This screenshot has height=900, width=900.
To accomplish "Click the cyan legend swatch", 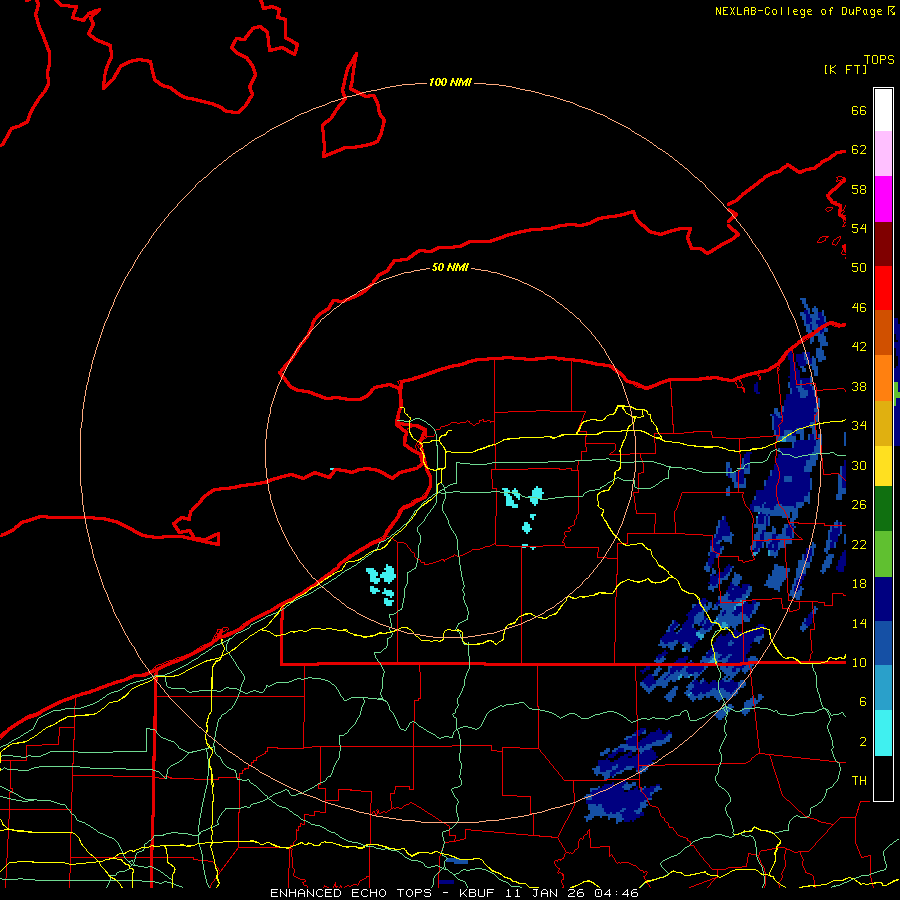I will (883, 733).
